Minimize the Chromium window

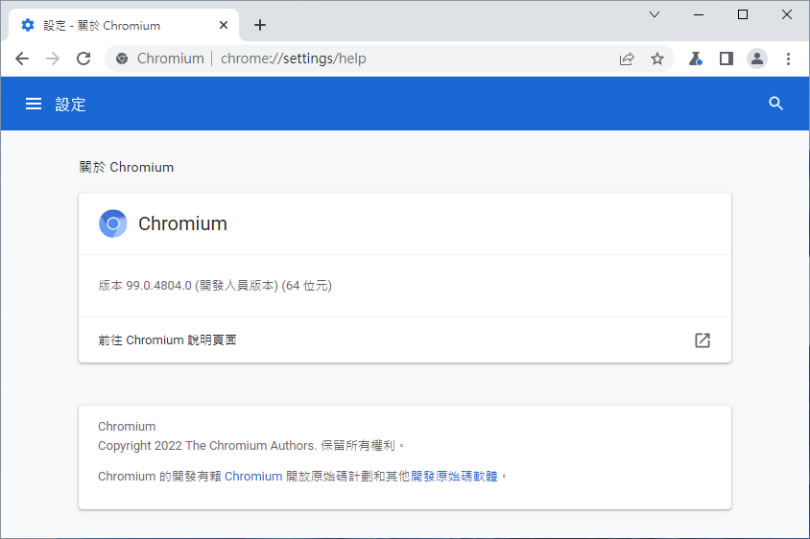[x=698, y=14]
